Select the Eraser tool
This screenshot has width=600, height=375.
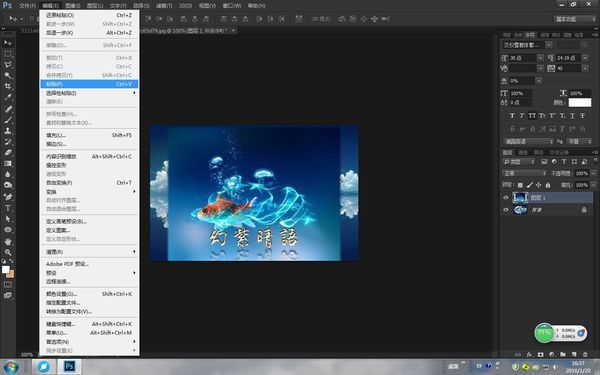8,152
